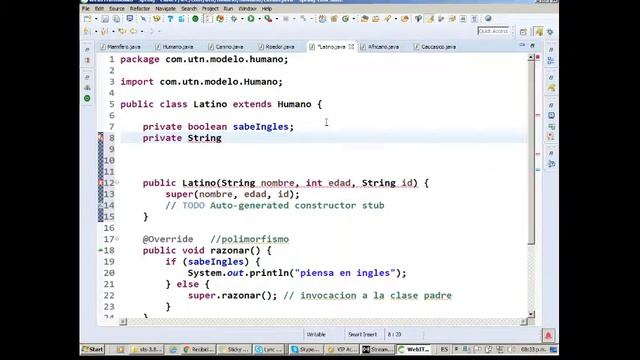This screenshot has width=640, height=360.
Task: Switch to the Mamifero.java tab
Action: (x=121, y=47)
